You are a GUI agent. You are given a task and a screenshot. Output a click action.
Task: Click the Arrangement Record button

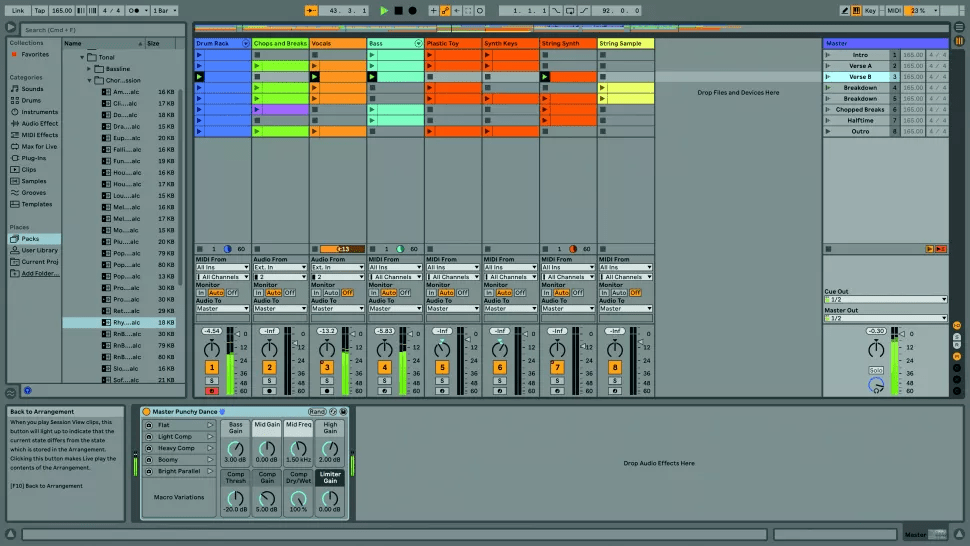pyautogui.click(x=412, y=10)
